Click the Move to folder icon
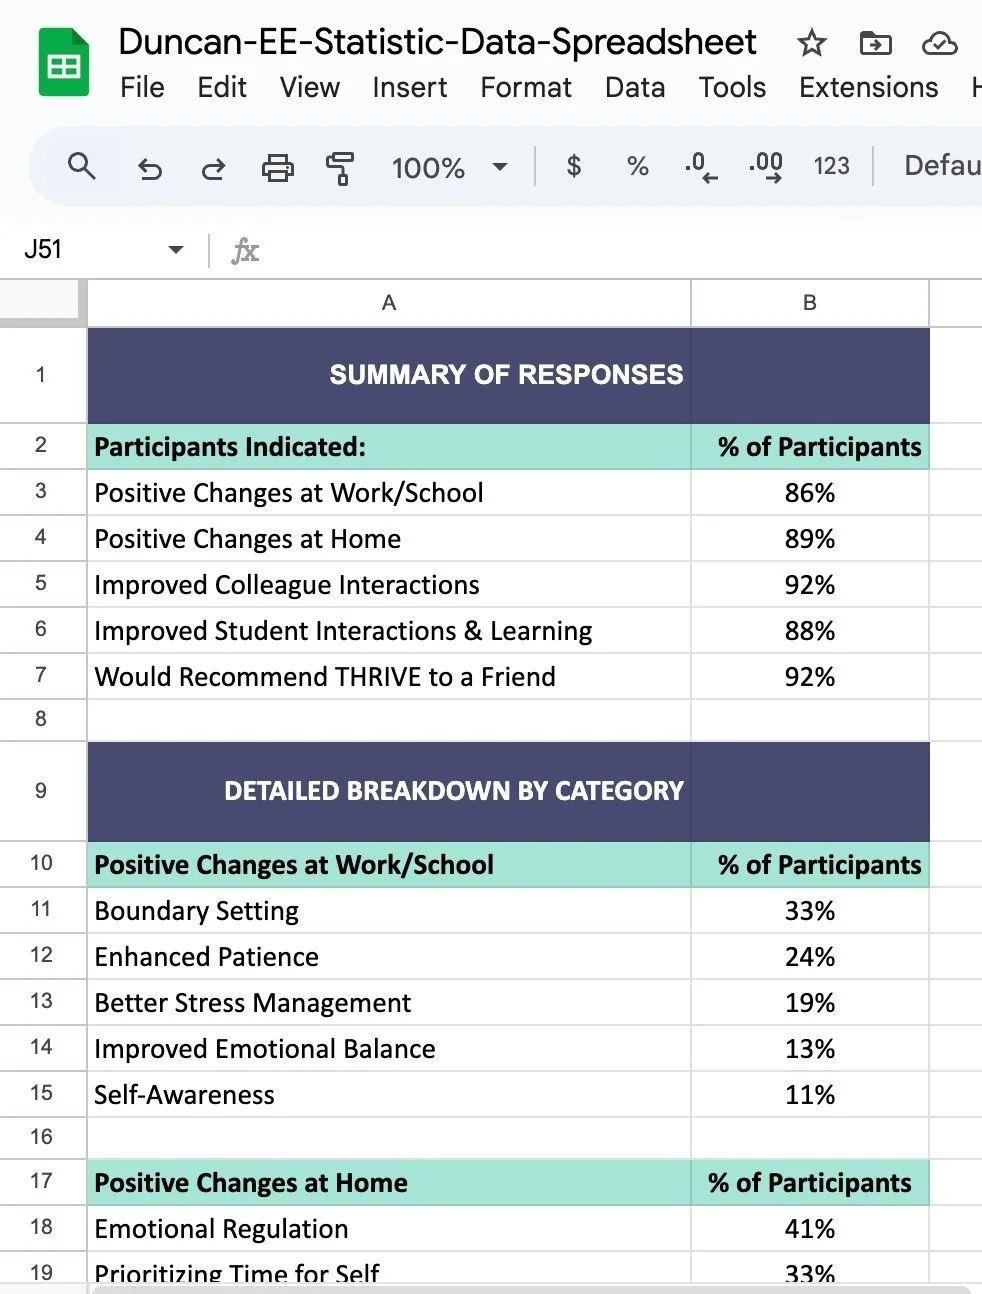This screenshot has height=1294, width=982. pyautogui.click(x=875, y=43)
